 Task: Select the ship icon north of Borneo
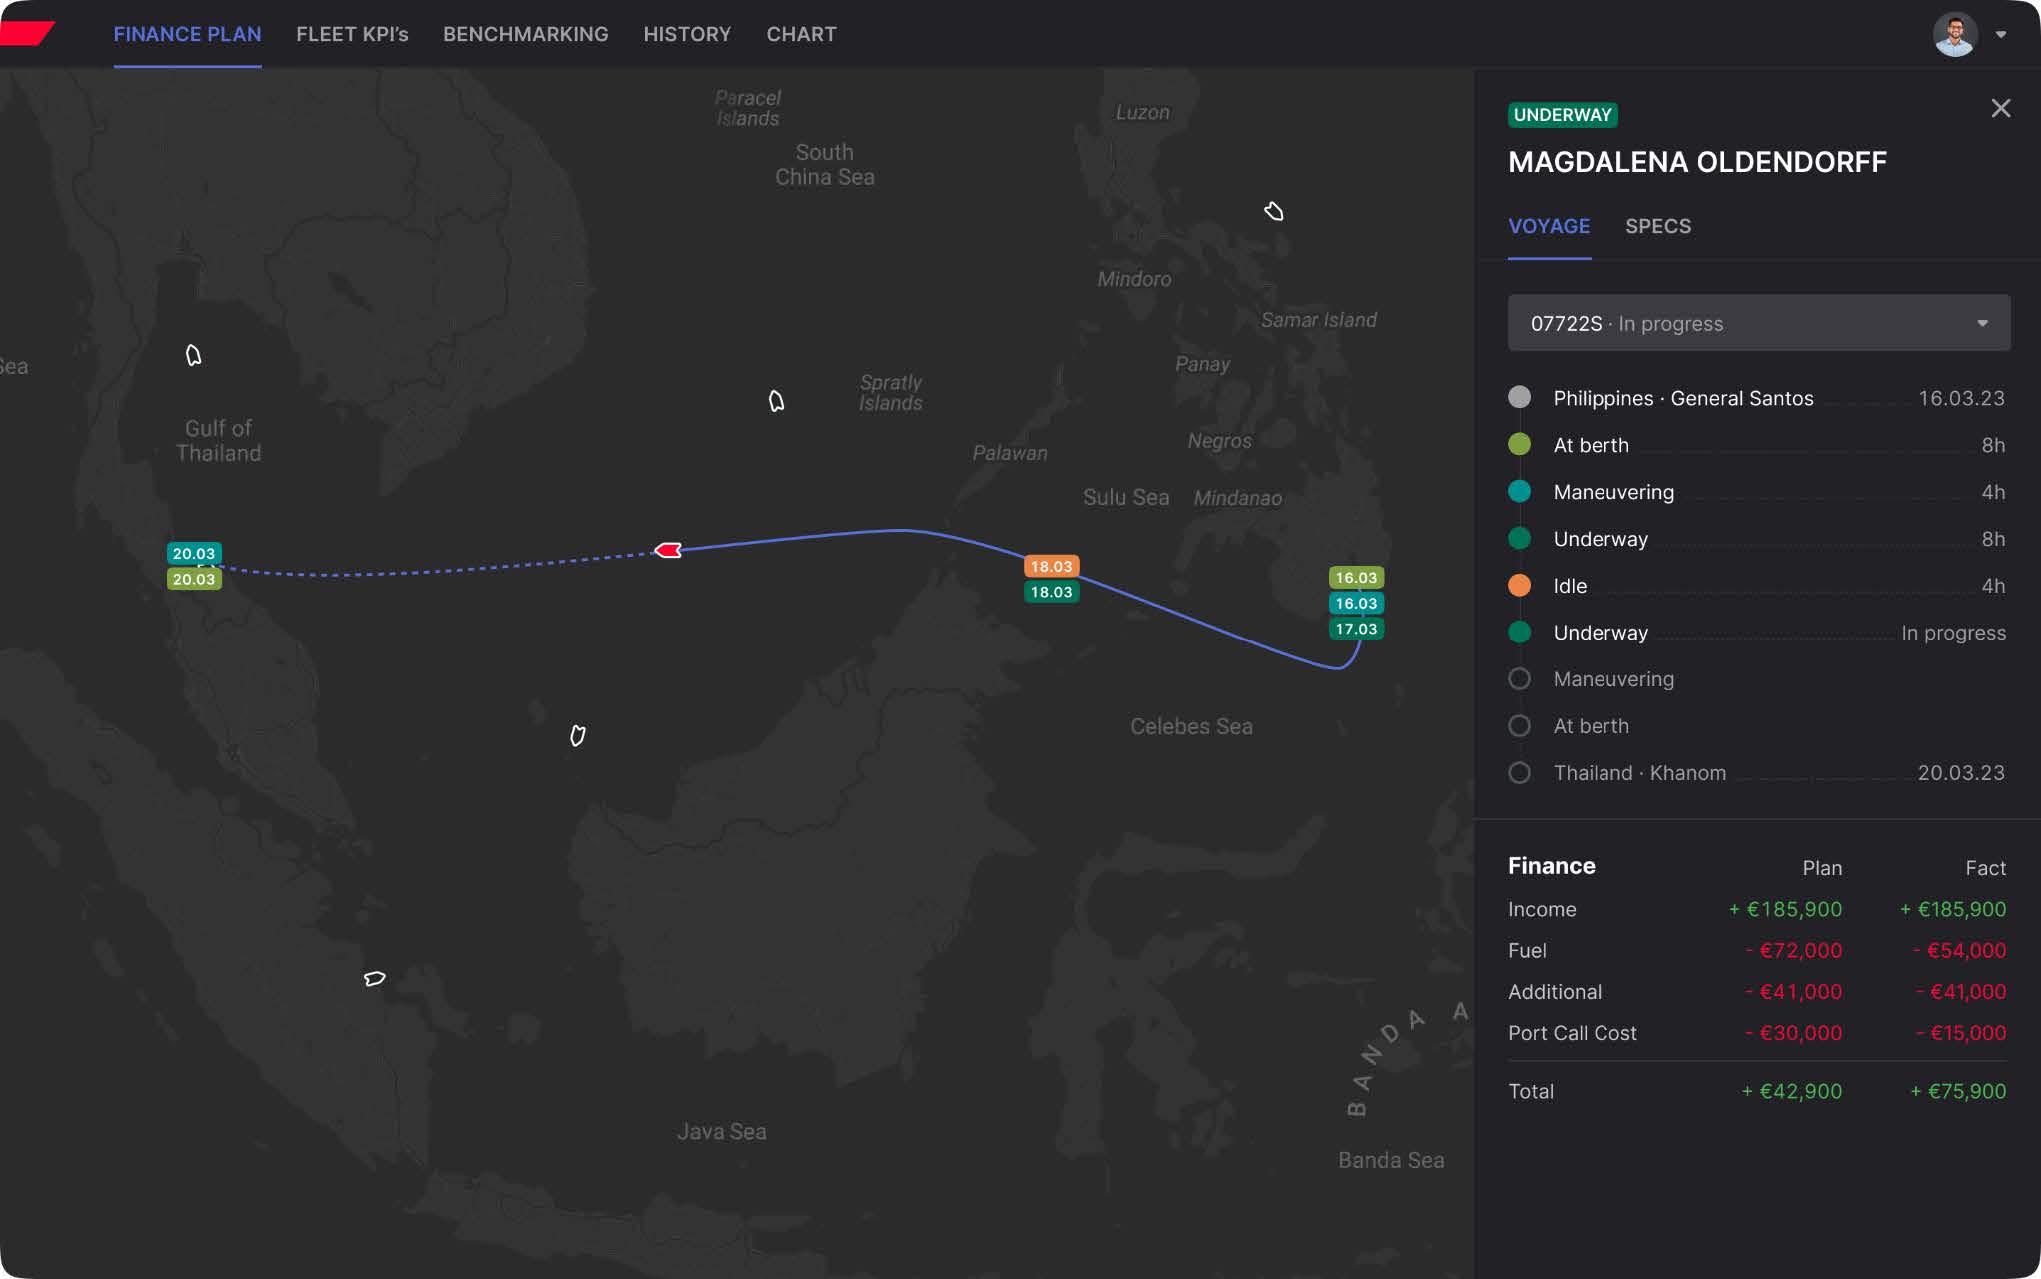tap(577, 736)
